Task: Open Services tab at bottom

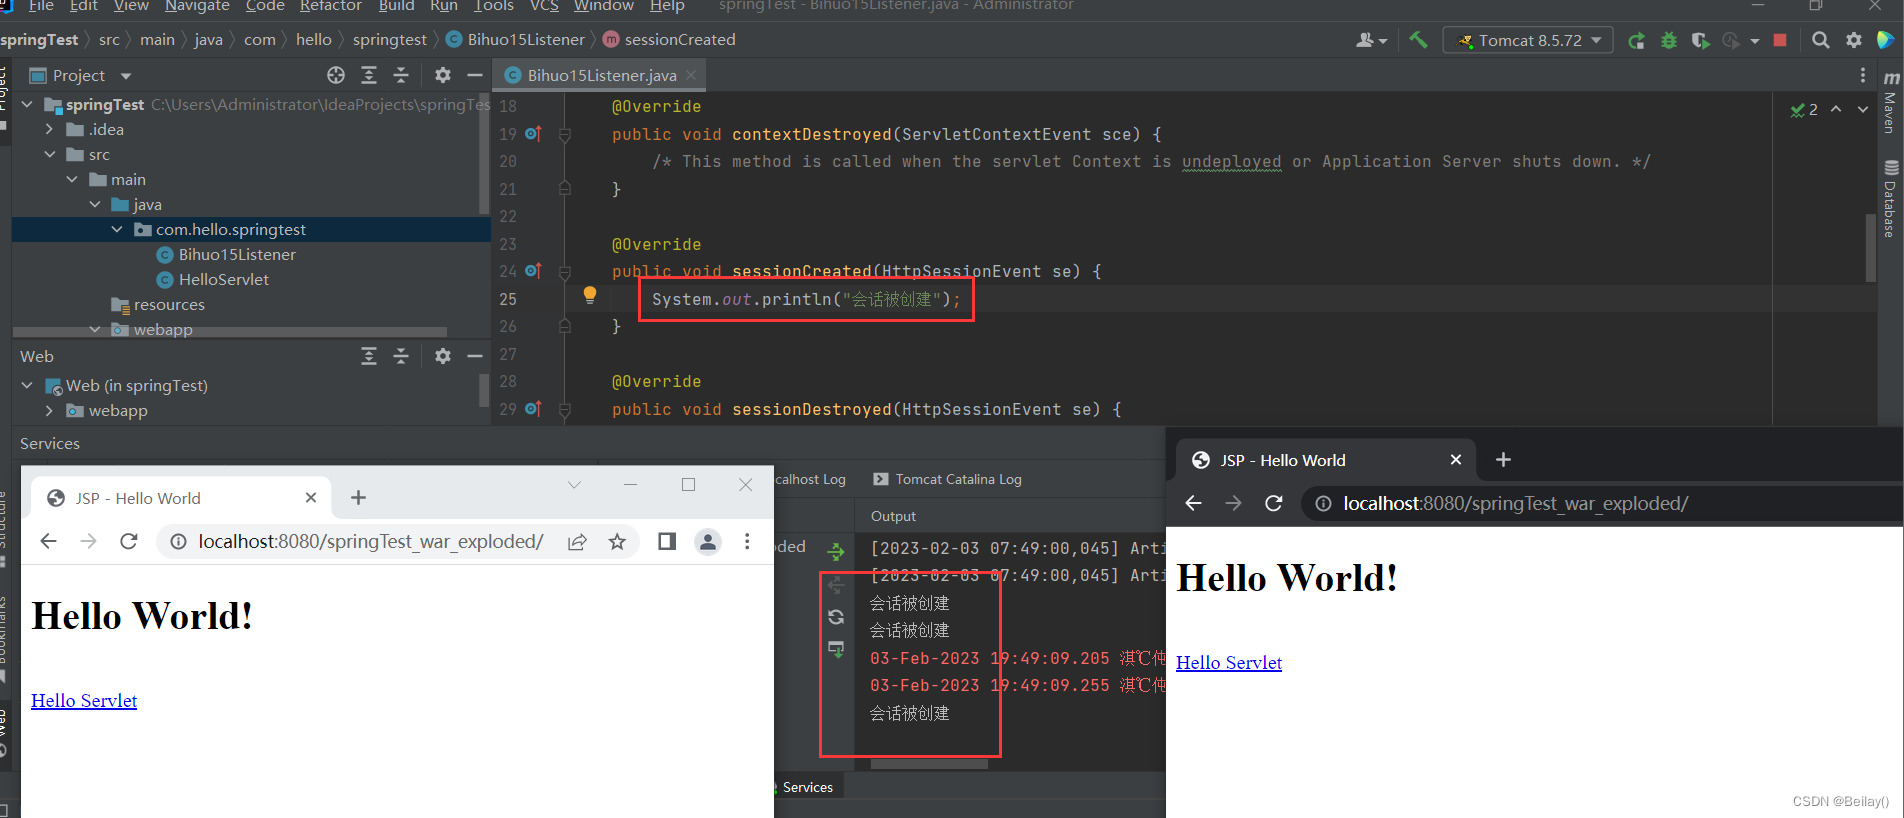Action: (807, 787)
